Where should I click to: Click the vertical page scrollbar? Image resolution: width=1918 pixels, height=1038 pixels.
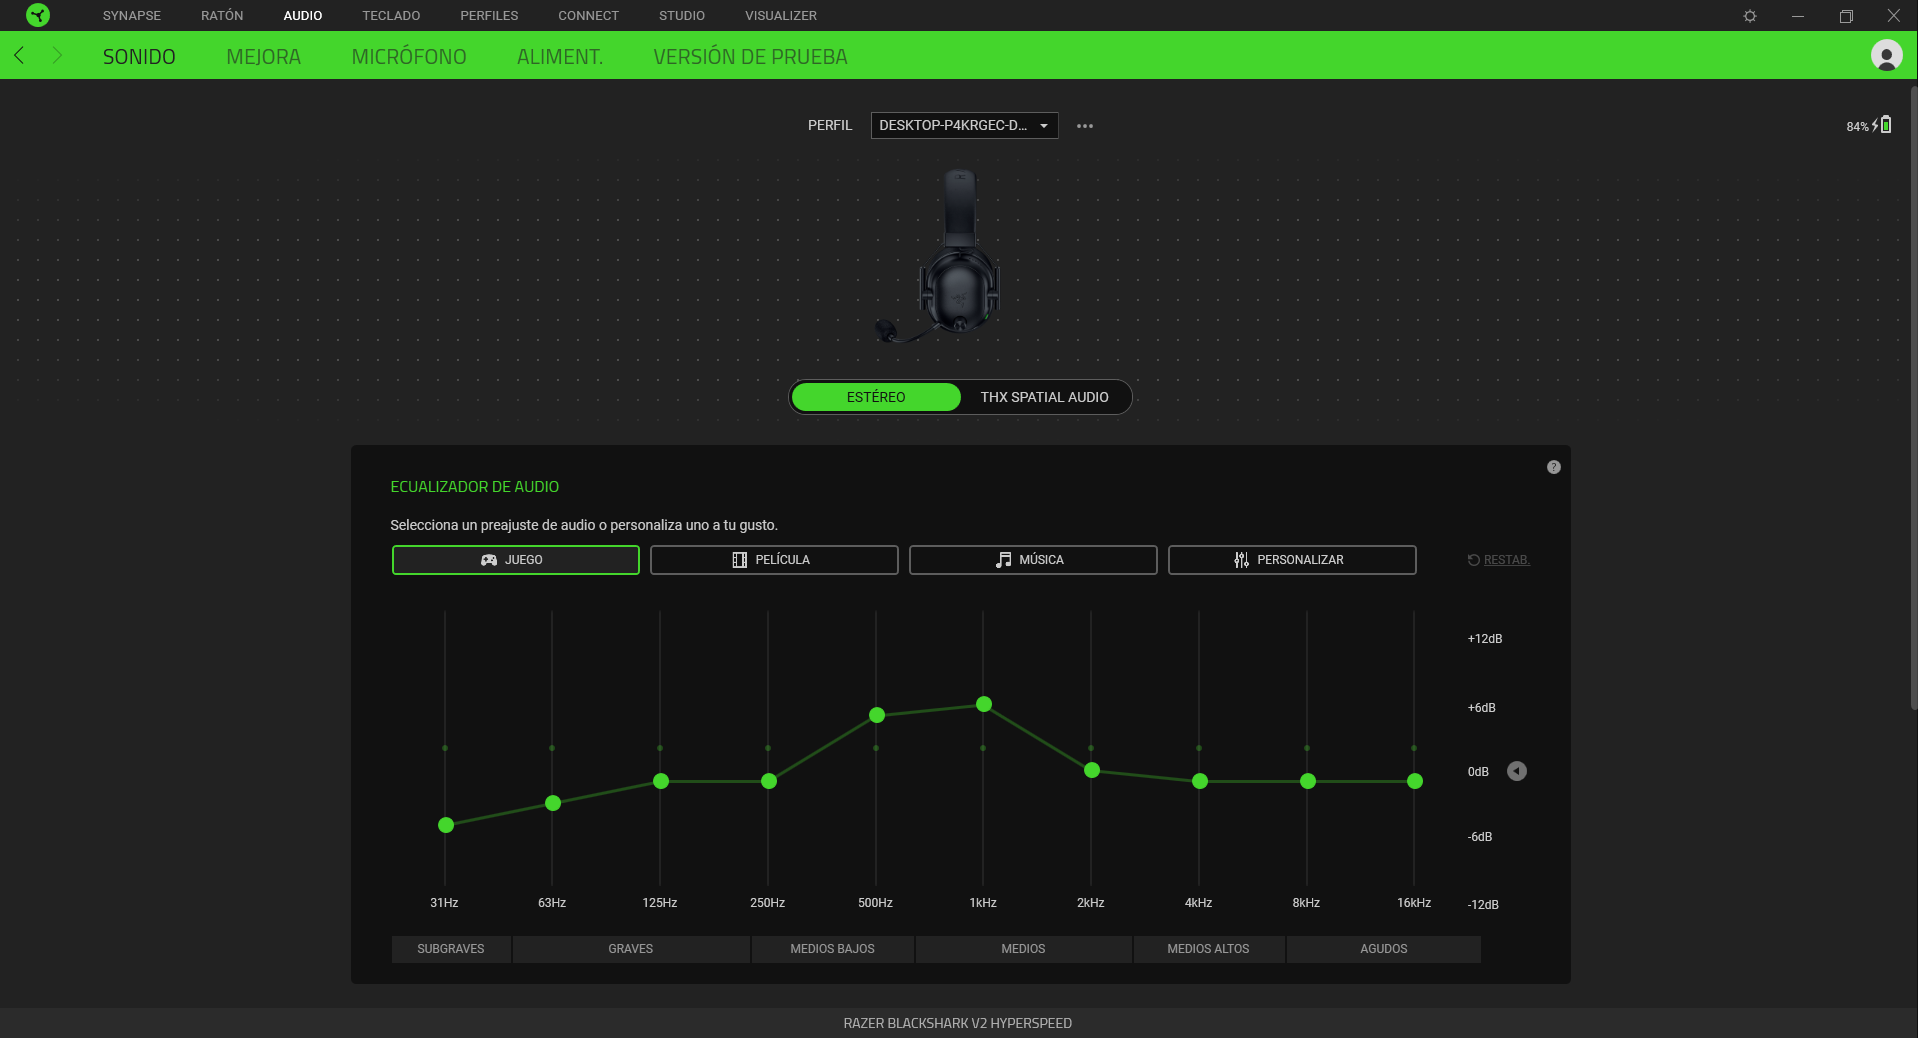[1913, 397]
